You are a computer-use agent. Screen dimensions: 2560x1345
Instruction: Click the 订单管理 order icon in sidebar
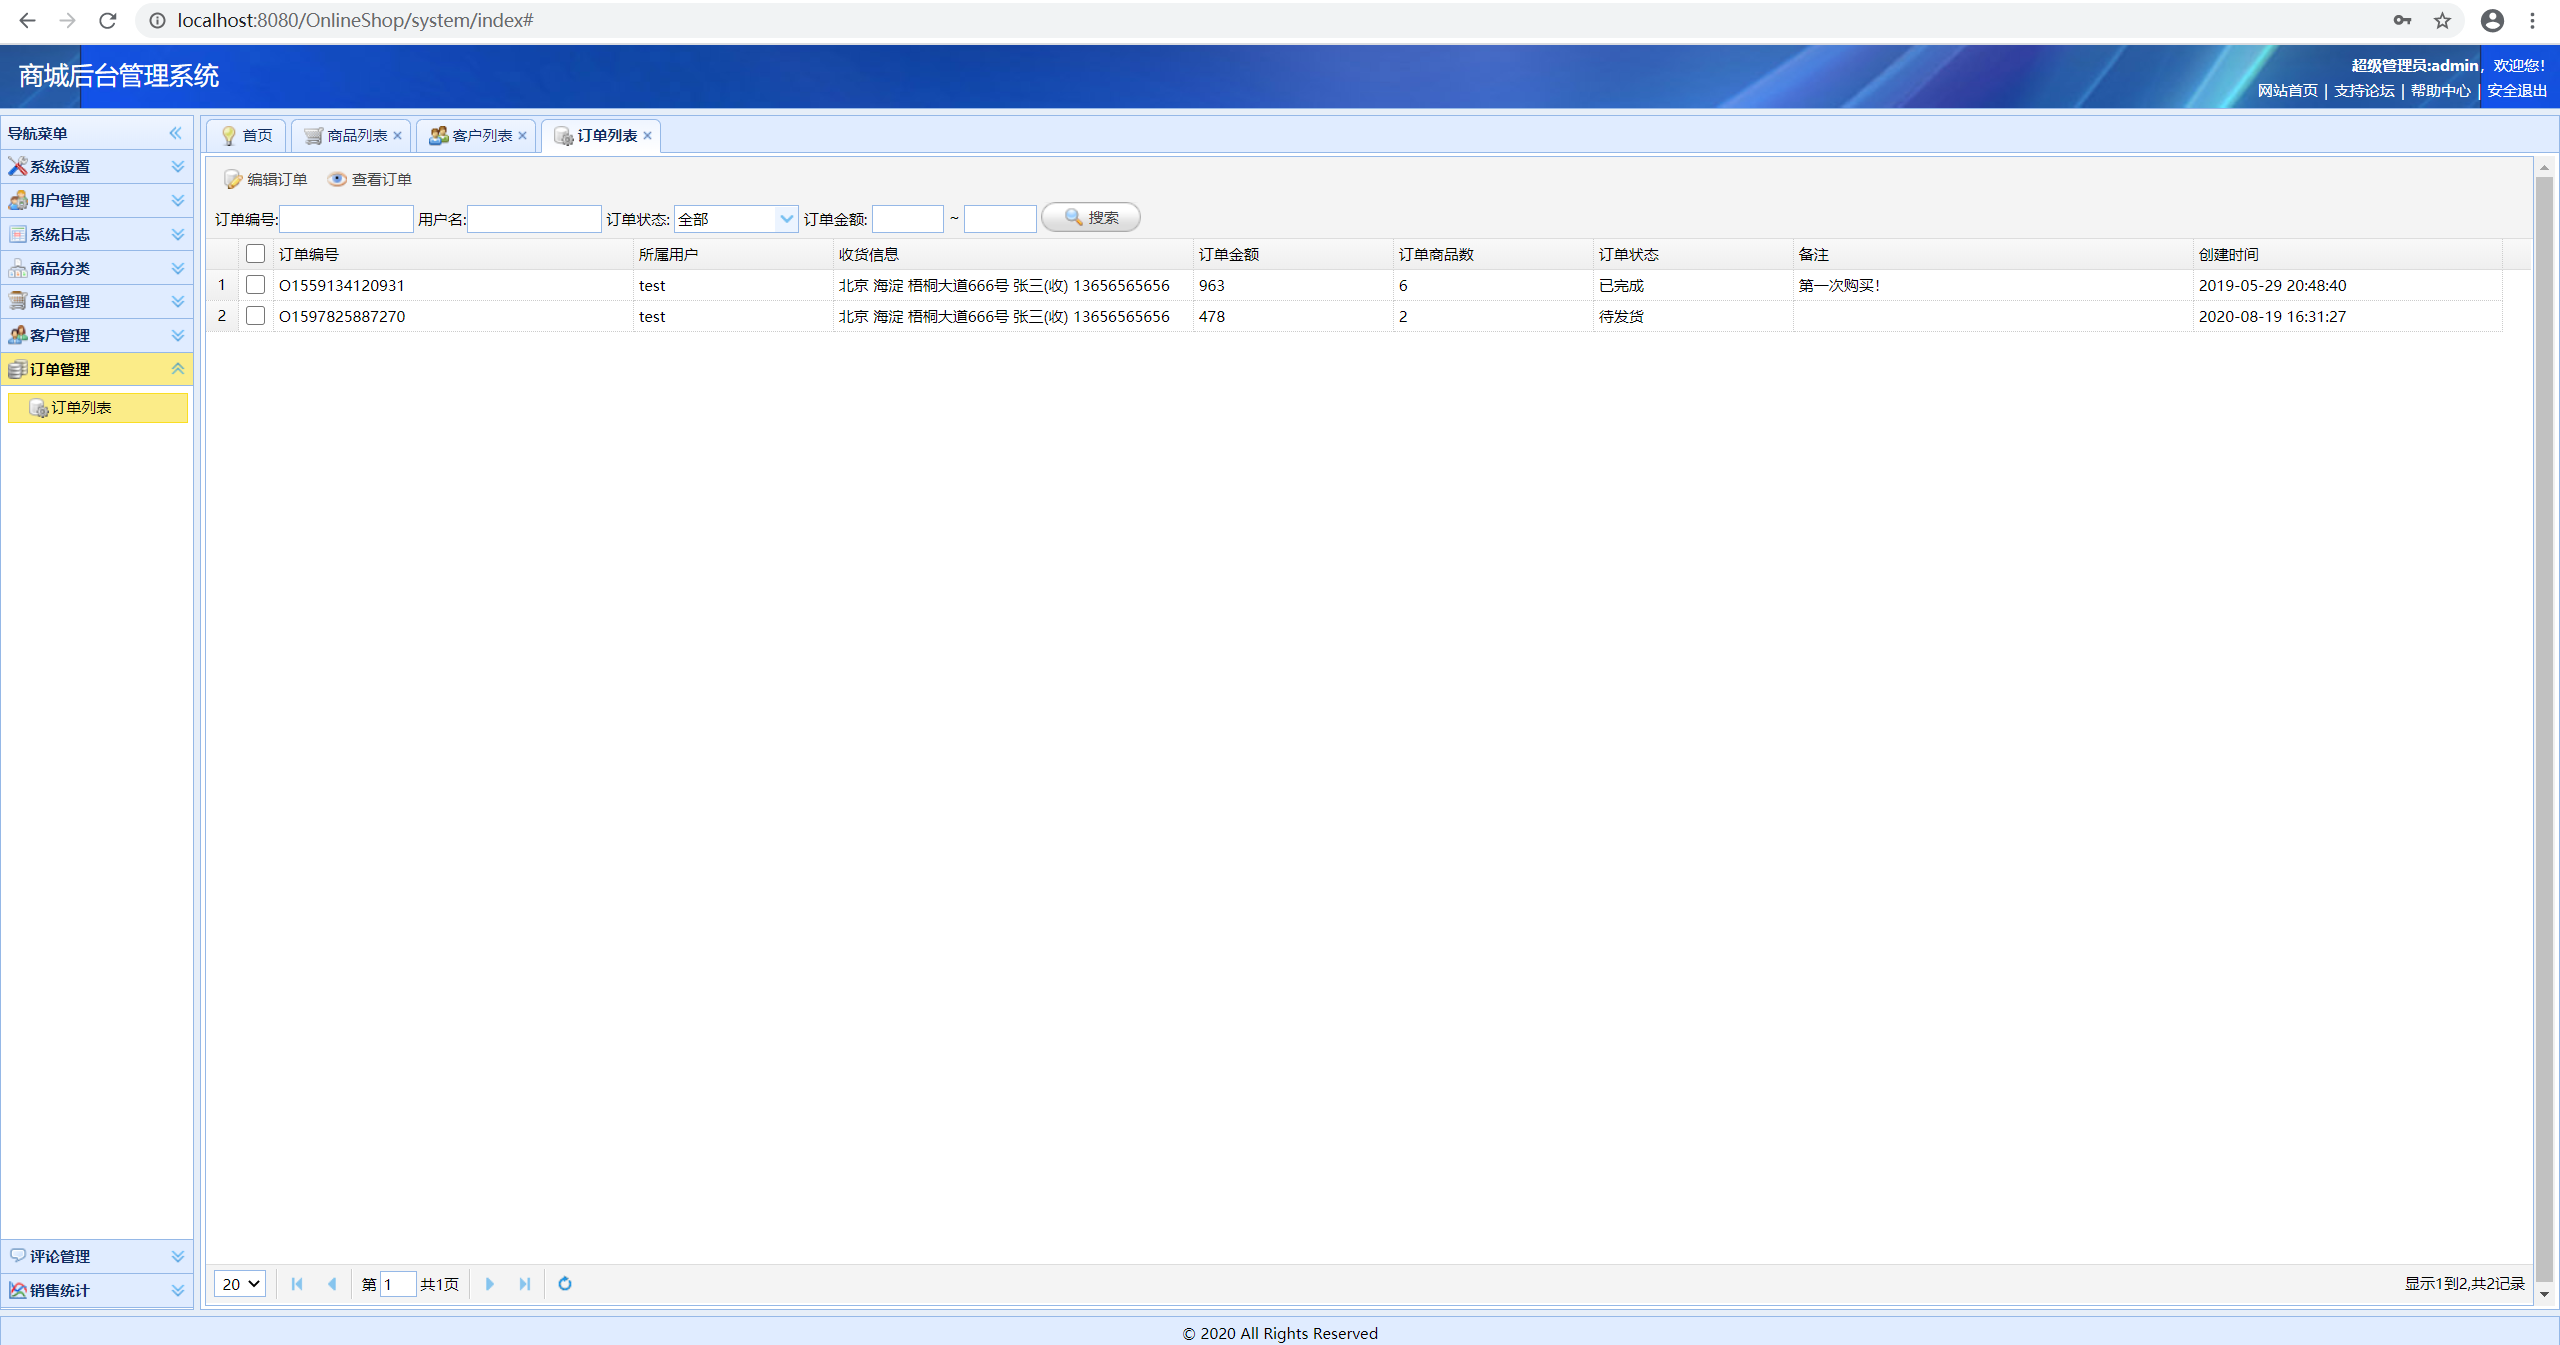(17, 369)
